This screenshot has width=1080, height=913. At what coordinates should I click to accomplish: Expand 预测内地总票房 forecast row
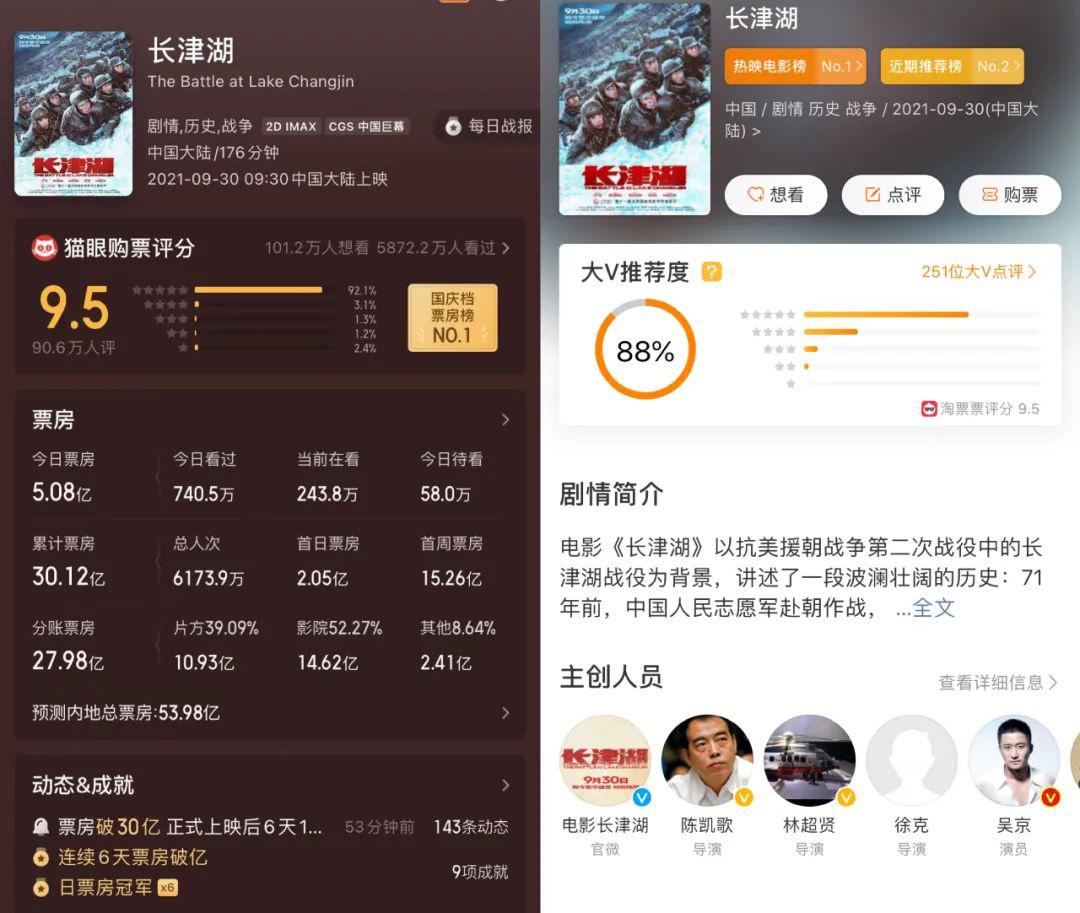[271, 713]
